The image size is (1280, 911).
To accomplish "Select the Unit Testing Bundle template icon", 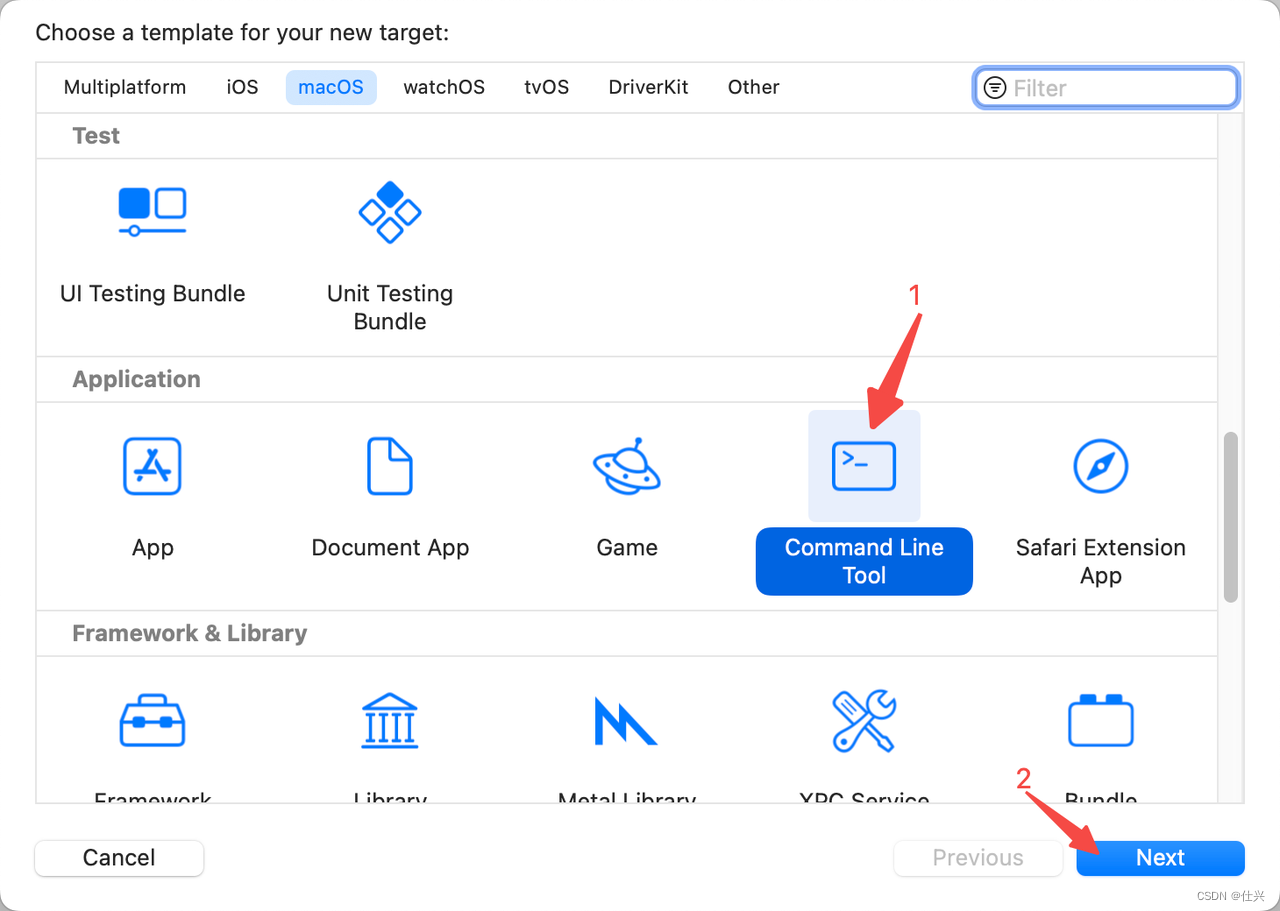I will coord(390,212).
